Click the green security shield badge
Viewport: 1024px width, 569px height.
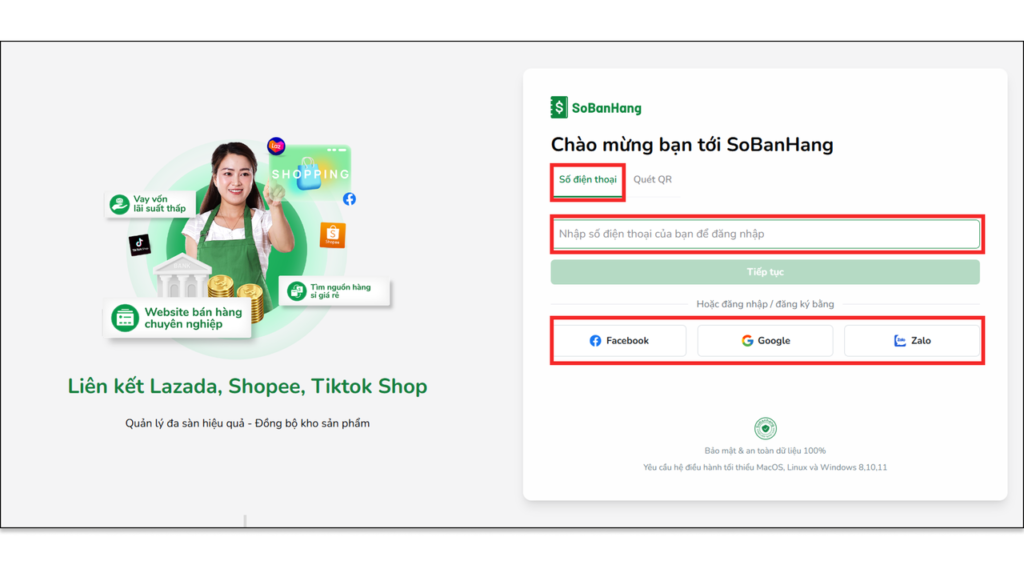click(765, 429)
